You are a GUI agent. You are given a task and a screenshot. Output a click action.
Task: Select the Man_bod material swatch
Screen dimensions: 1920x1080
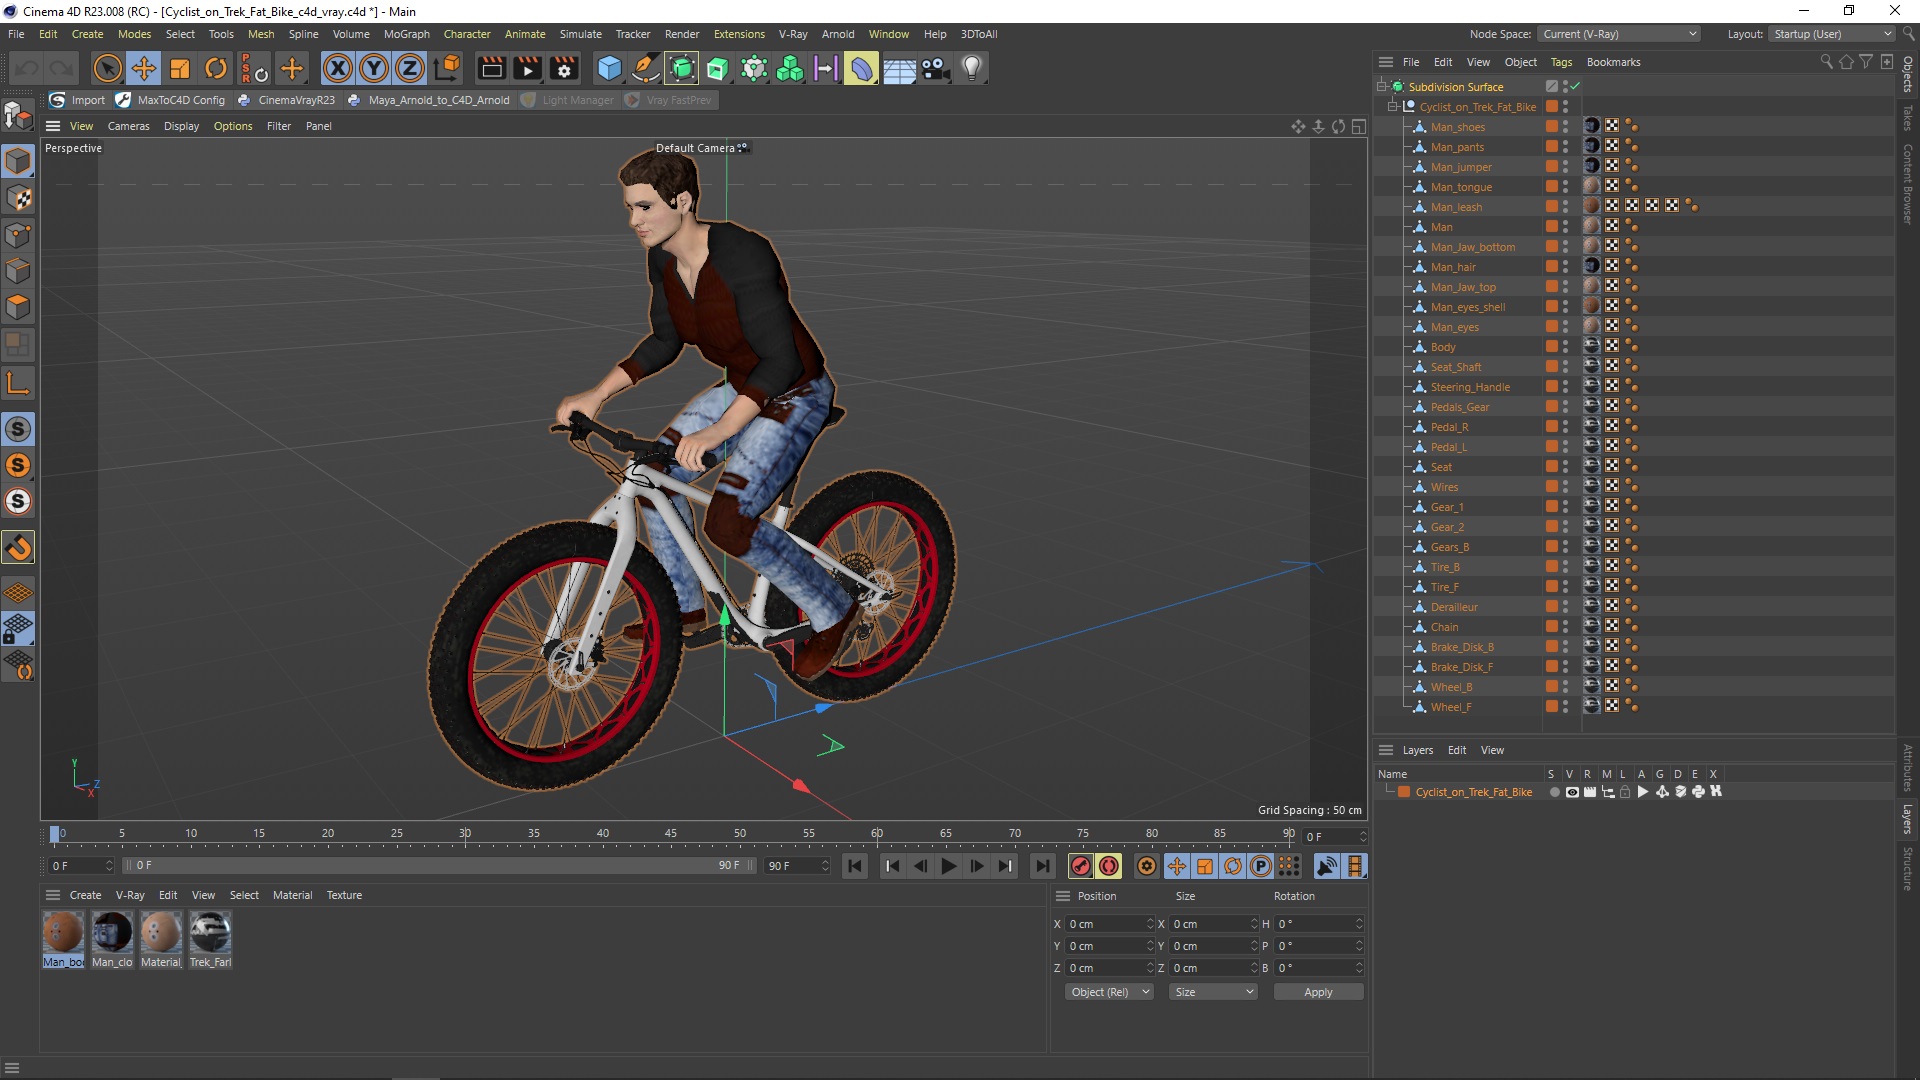[63, 940]
